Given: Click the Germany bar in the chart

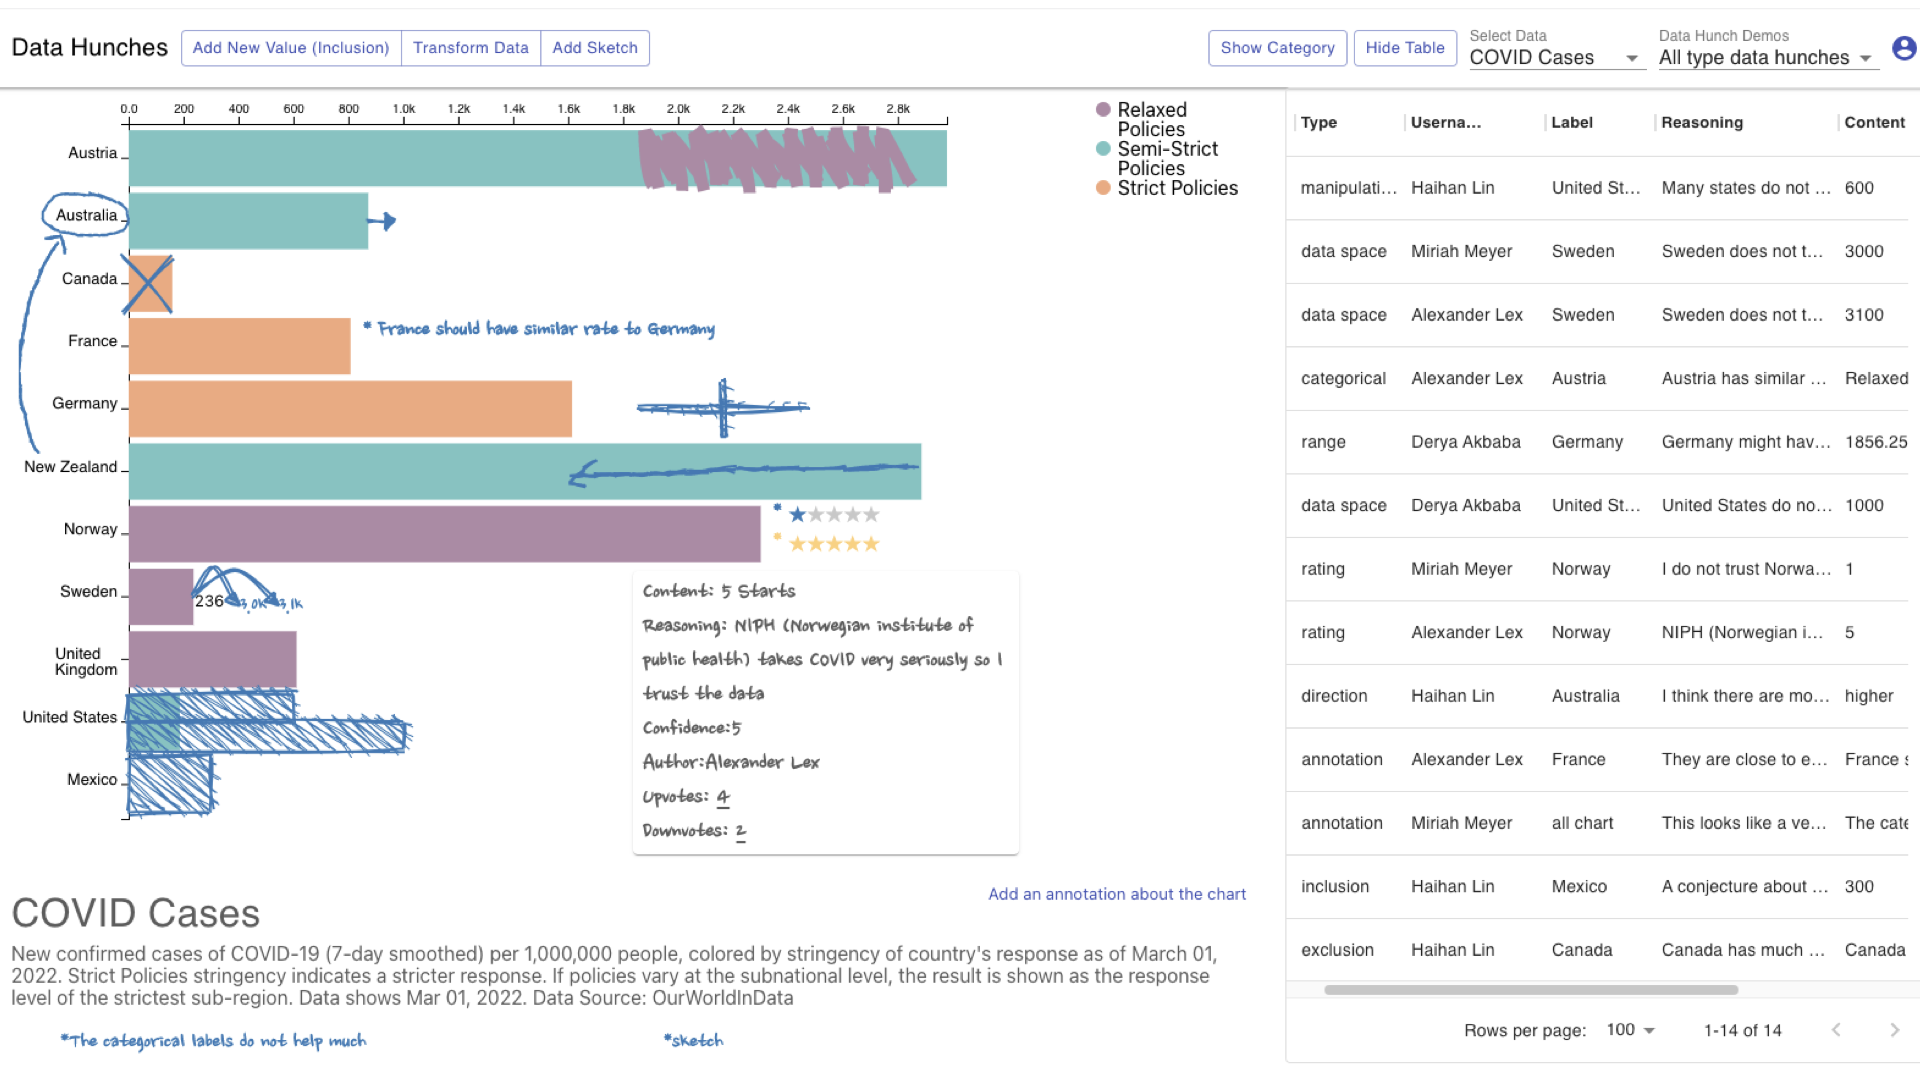Looking at the screenshot, I should [x=350, y=409].
